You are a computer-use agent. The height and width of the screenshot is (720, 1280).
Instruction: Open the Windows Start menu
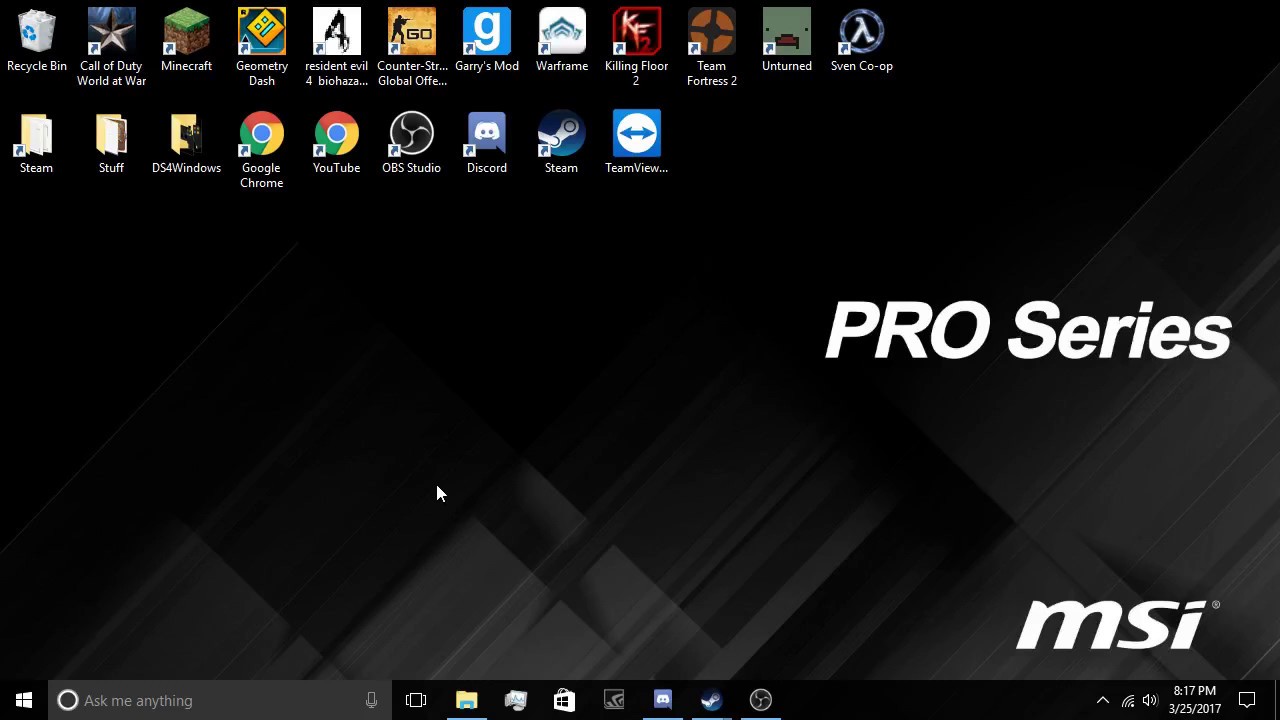pyautogui.click(x=24, y=700)
